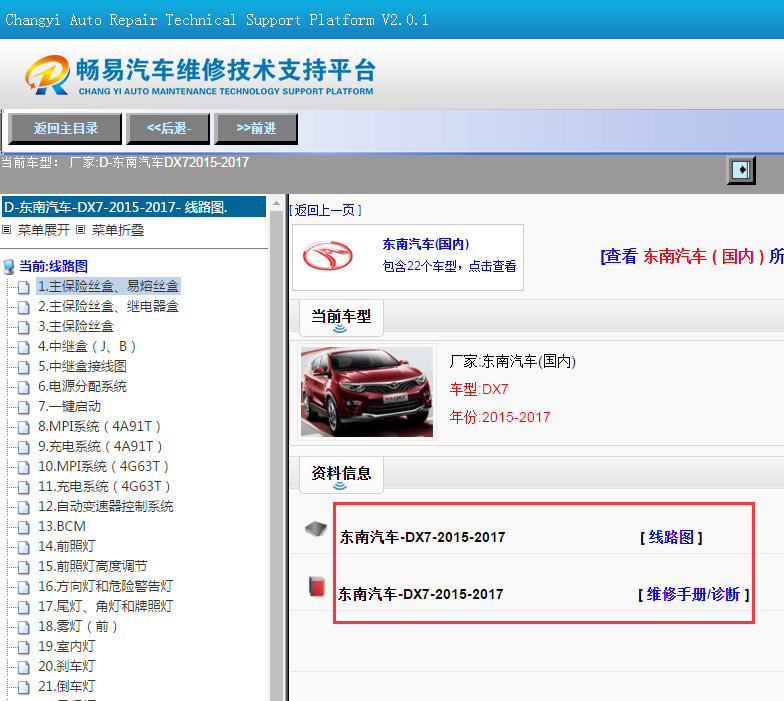
Task: Click page icon of 7.一键启动
Action: 24,407
